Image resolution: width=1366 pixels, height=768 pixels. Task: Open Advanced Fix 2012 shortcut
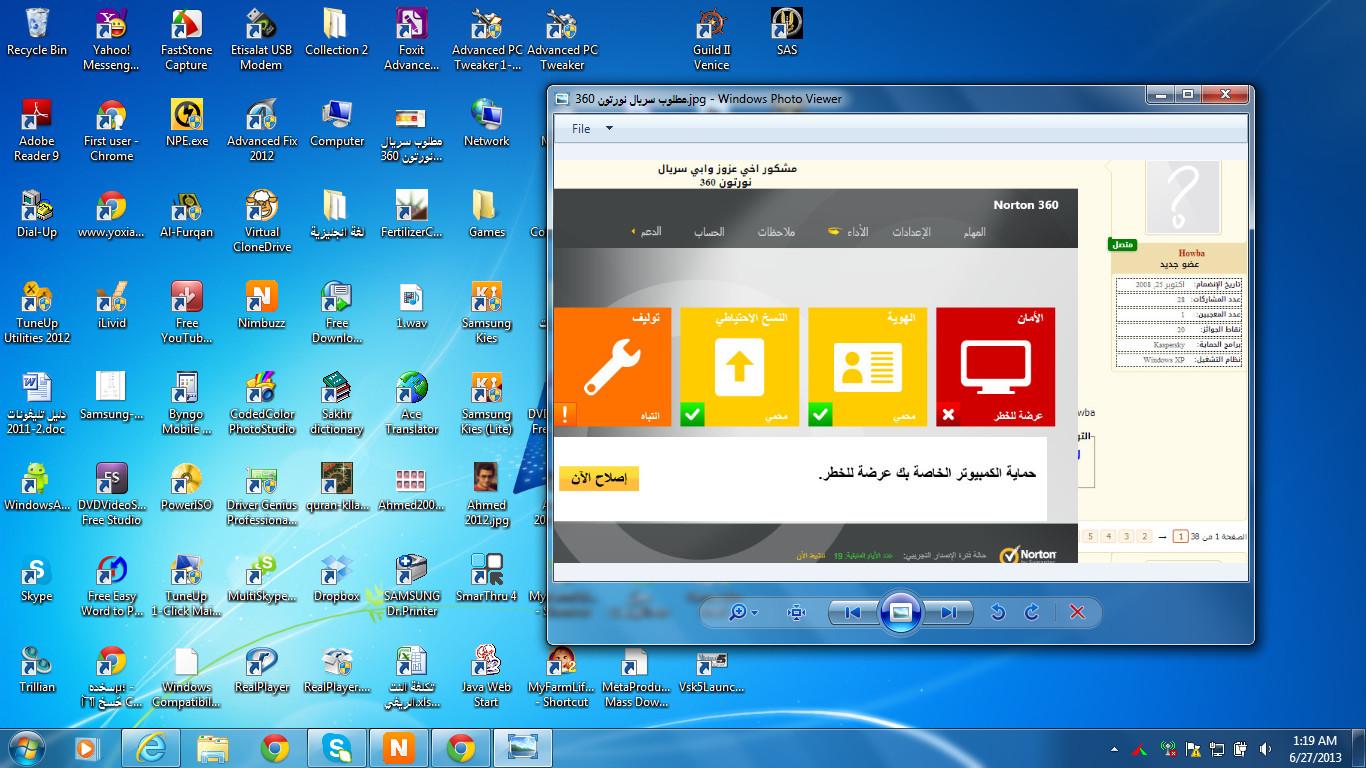262,131
